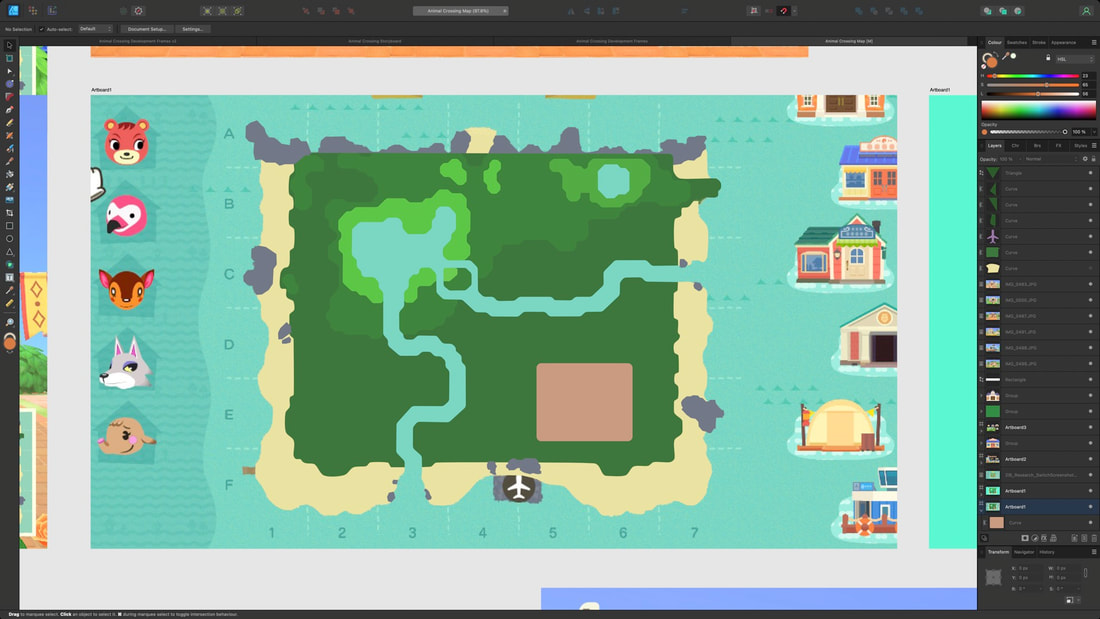
Task: Click the Transform X position field
Action: tap(1030, 568)
